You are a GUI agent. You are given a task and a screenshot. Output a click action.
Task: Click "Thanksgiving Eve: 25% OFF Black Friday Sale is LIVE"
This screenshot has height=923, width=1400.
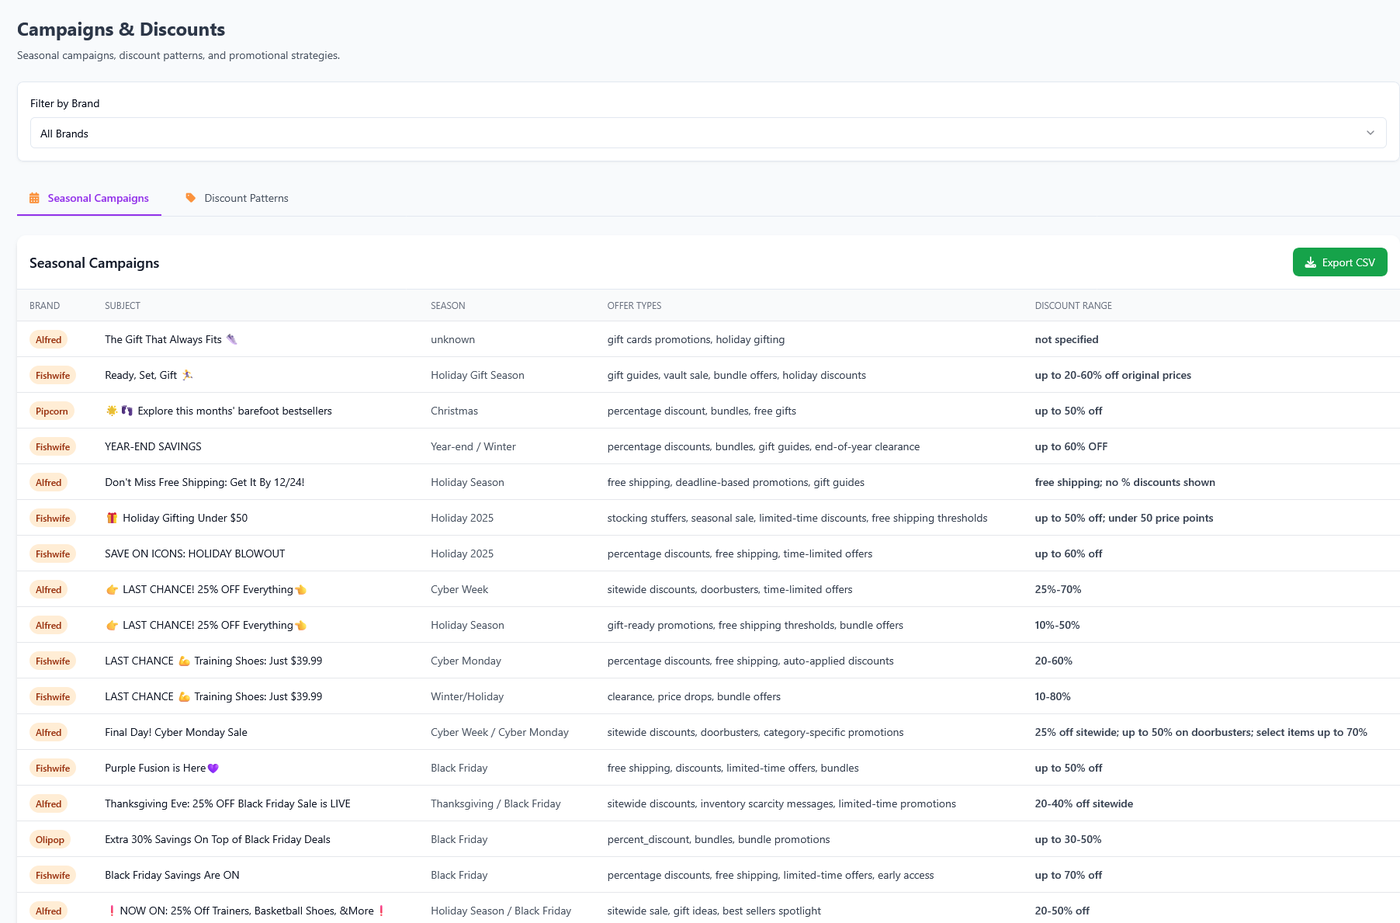coord(228,804)
